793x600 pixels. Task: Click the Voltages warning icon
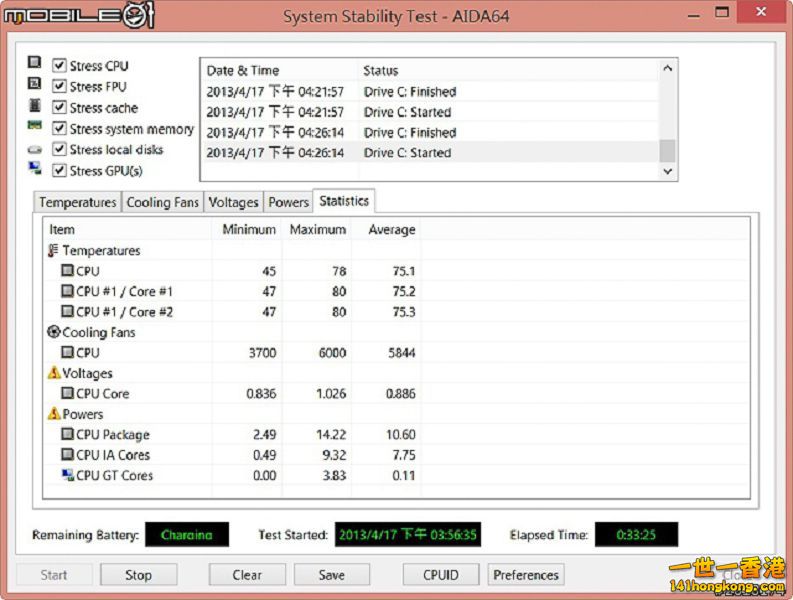coord(54,373)
